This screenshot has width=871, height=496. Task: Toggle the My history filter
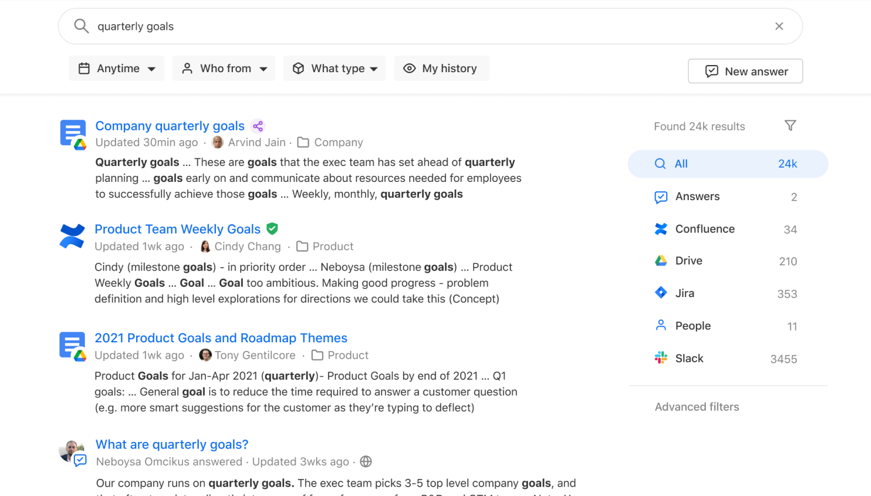point(440,69)
